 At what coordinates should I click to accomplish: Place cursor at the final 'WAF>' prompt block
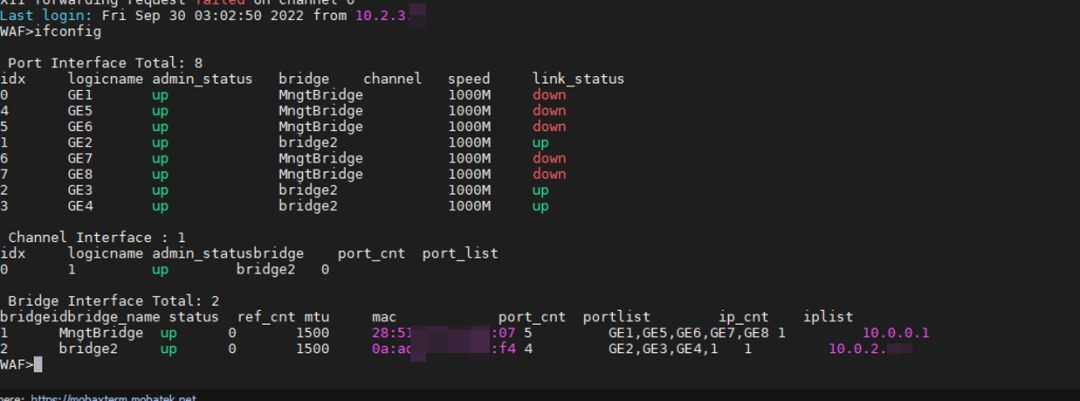38,364
